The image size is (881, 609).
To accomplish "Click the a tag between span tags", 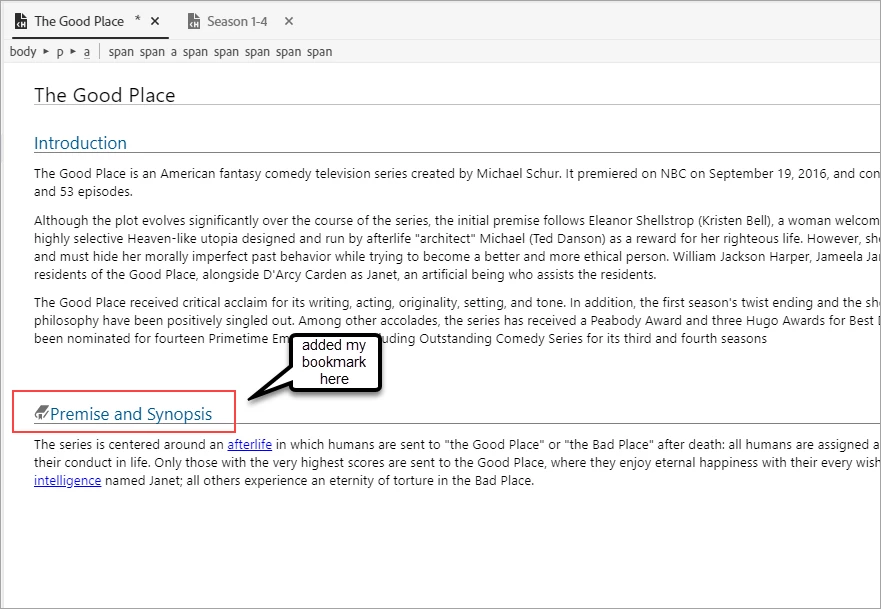I will point(174,52).
